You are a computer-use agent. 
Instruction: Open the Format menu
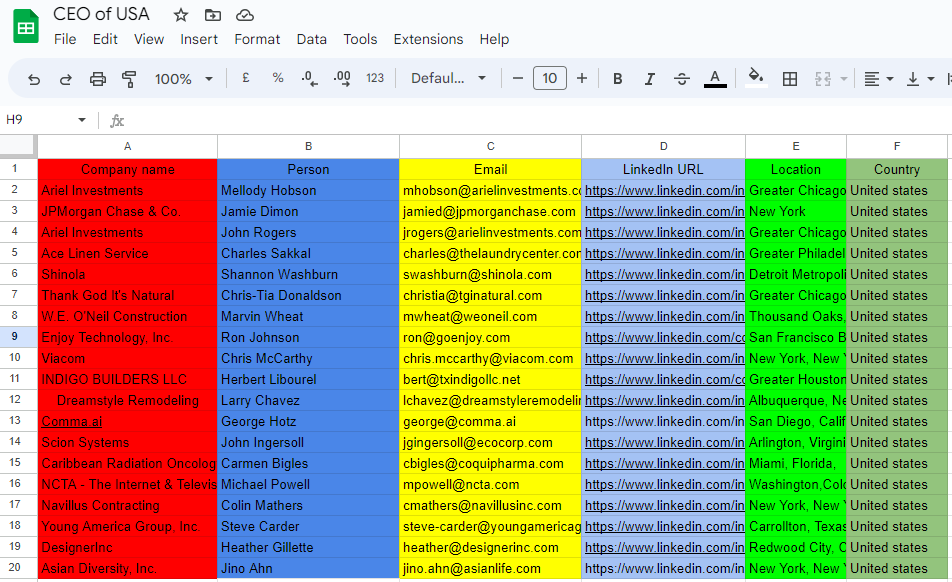pyautogui.click(x=257, y=39)
